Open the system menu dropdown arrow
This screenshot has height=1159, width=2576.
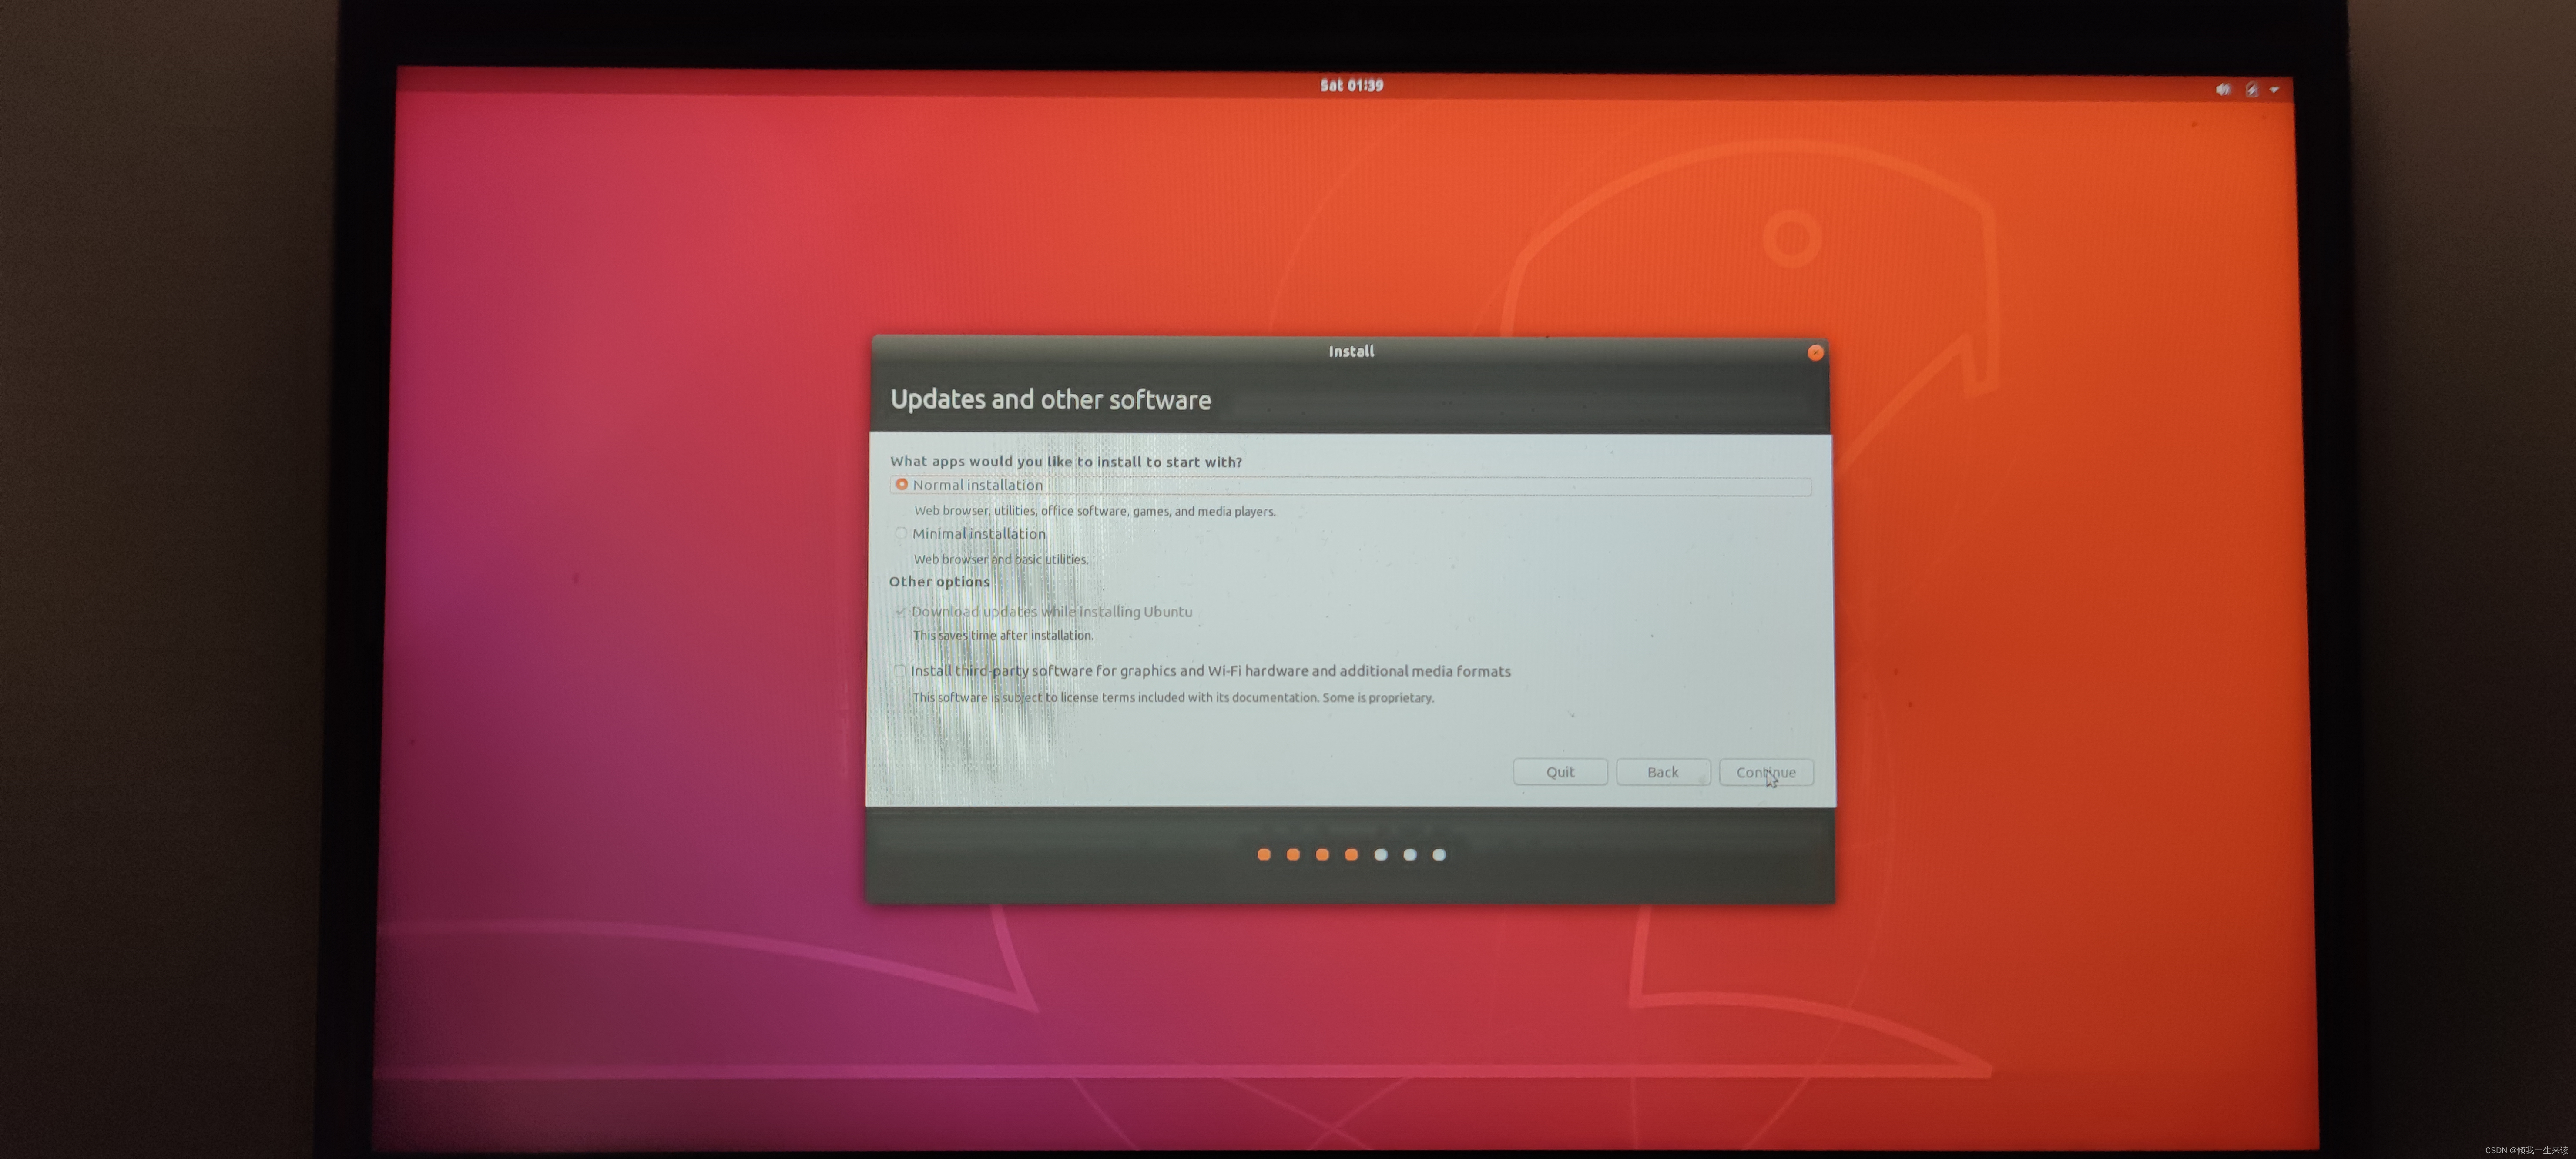pos(2274,89)
